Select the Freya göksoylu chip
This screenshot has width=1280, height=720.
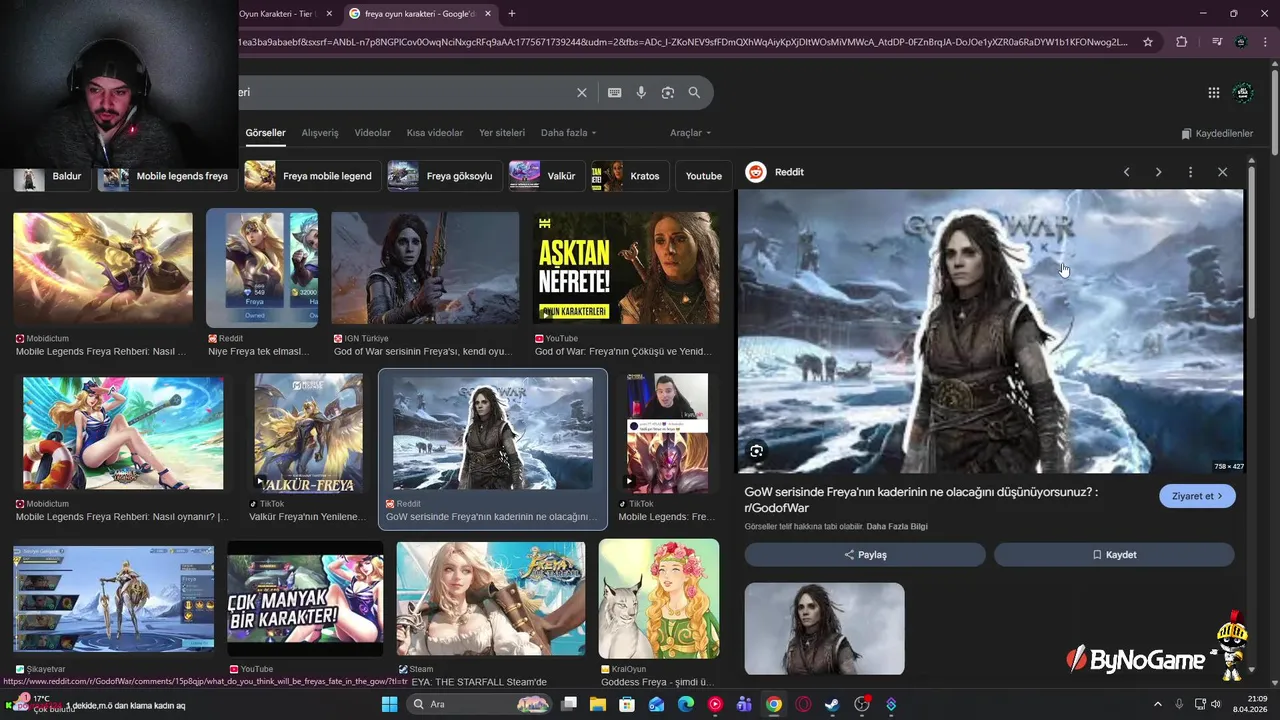(445, 176)
